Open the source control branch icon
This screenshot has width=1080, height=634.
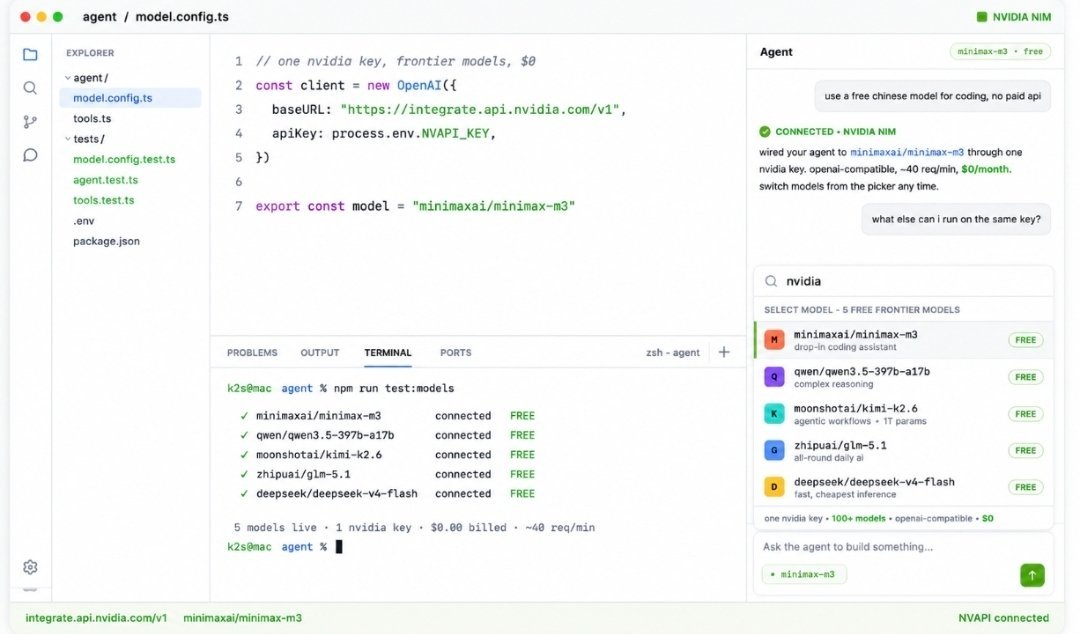tap(30, 122)
